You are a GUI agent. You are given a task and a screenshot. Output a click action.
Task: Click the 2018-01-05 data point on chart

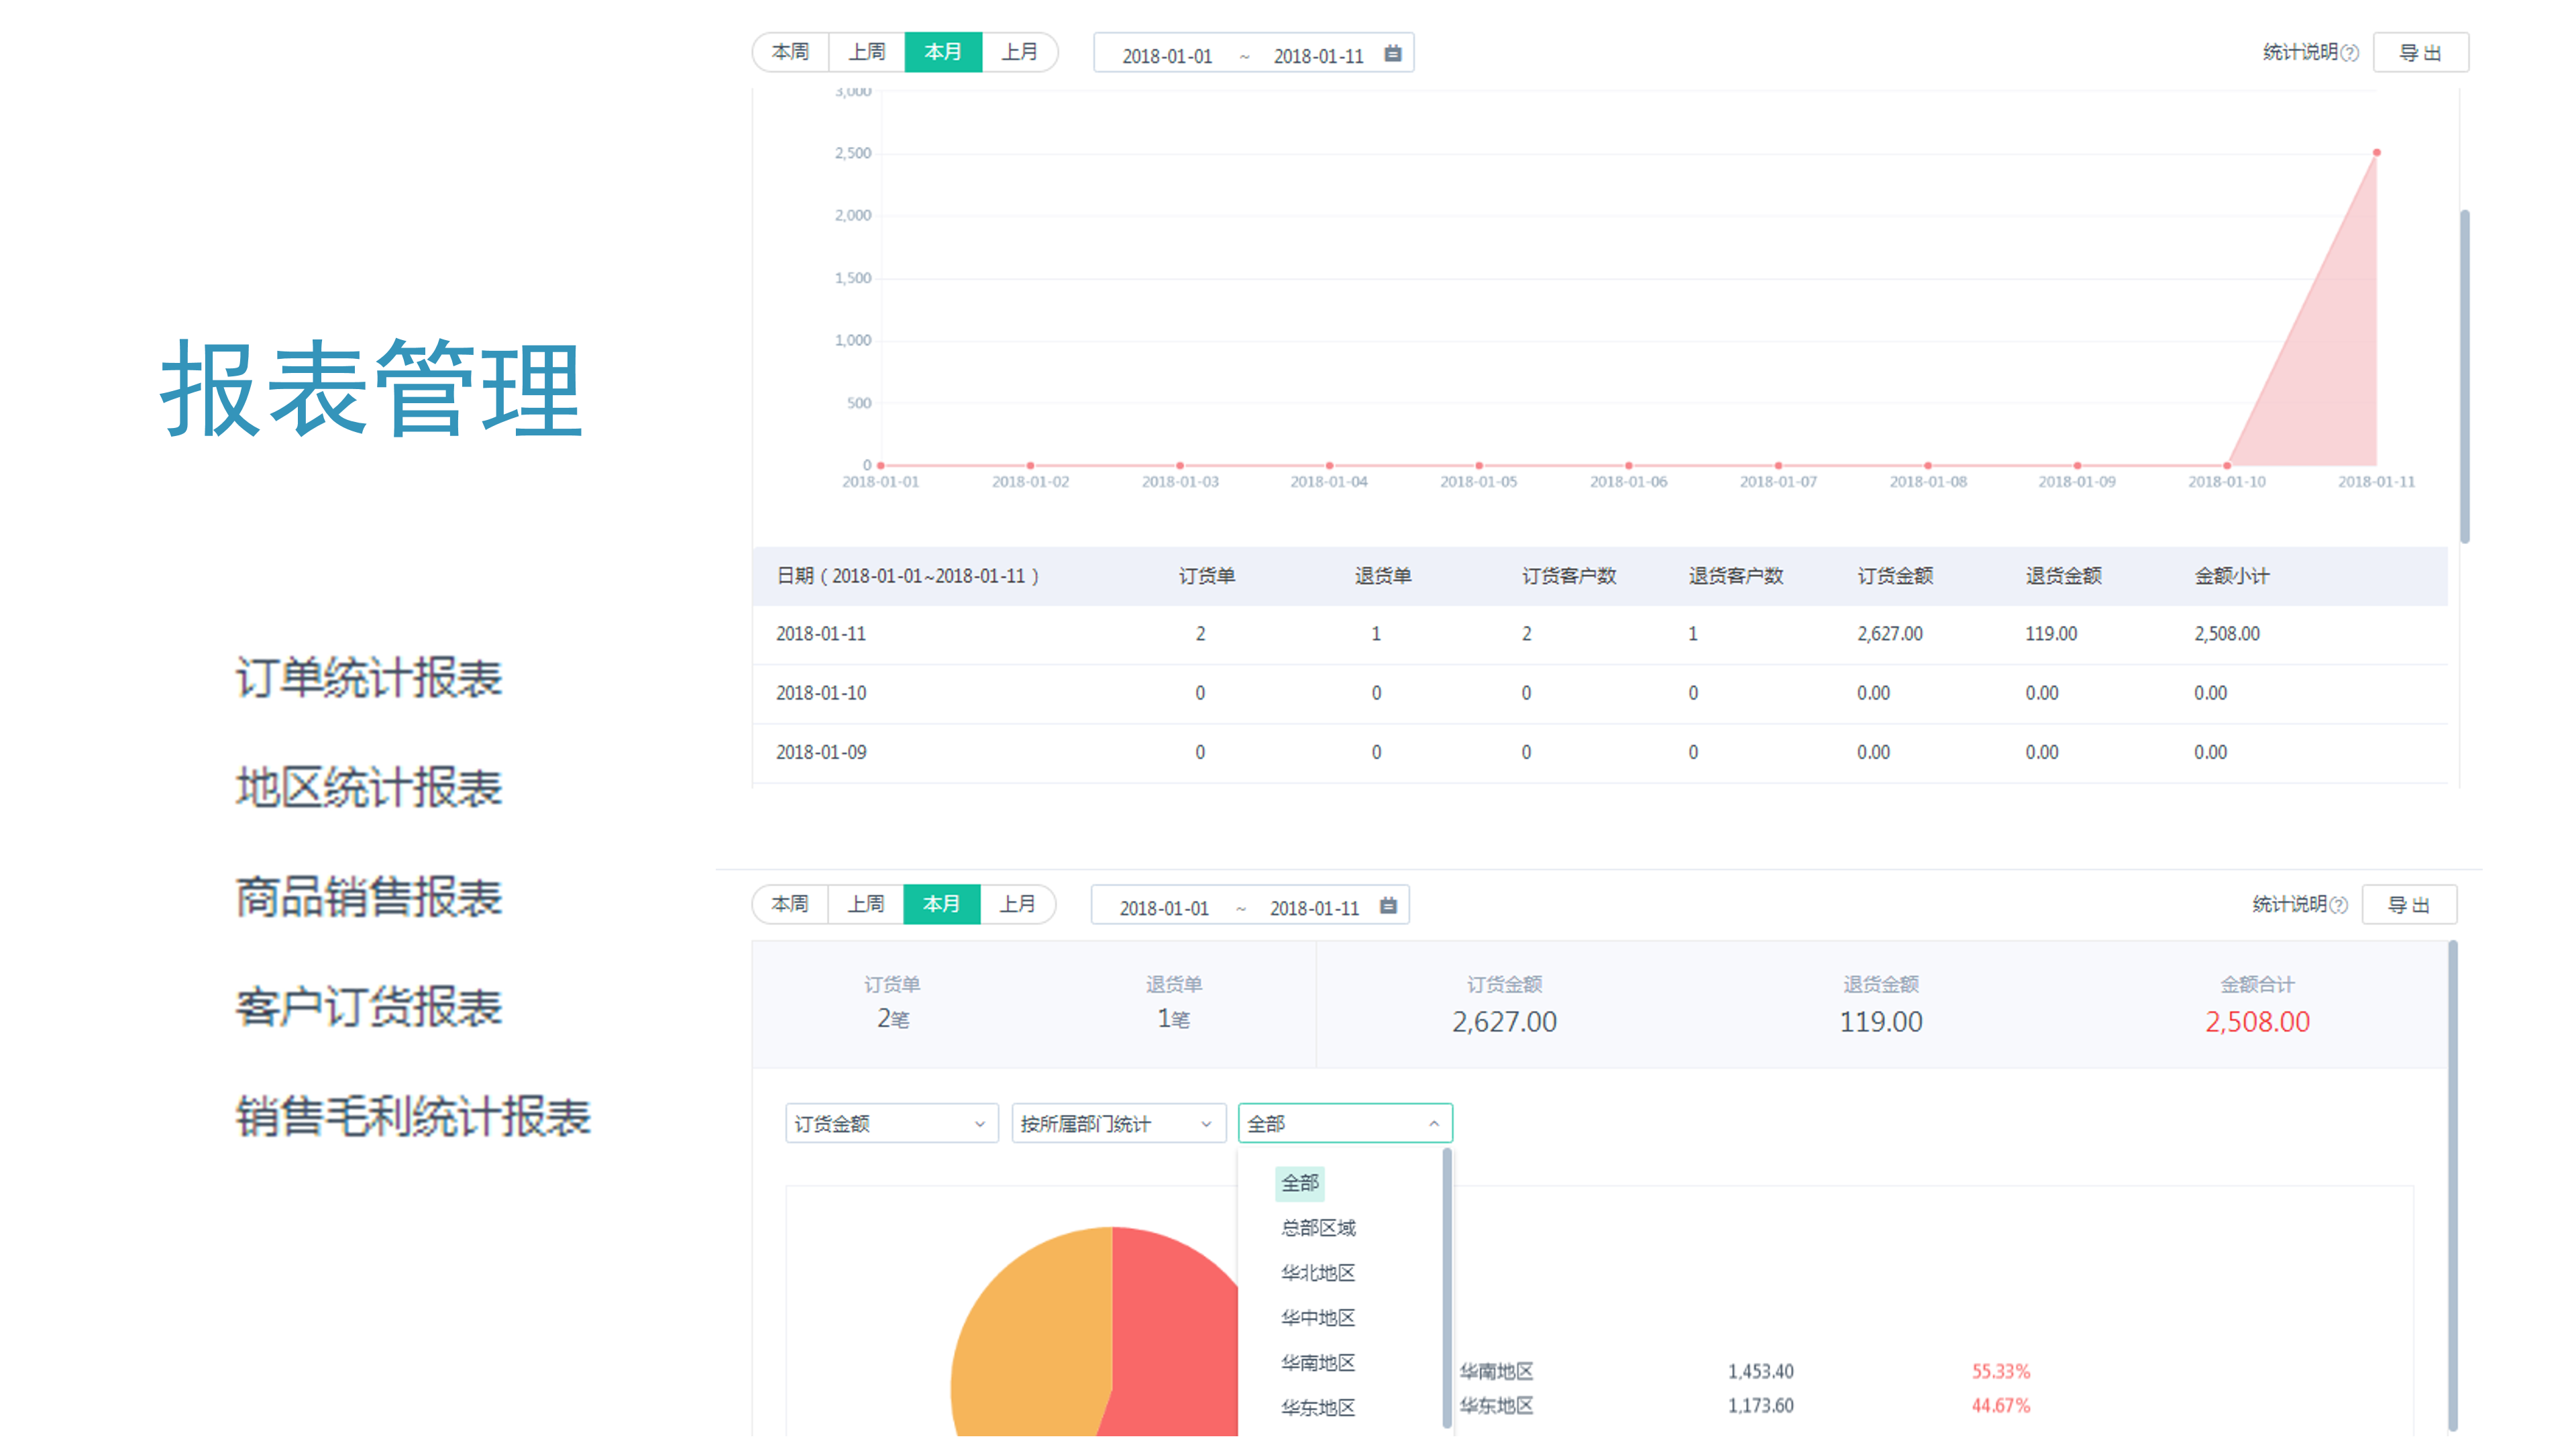[x=1478, y=466]
